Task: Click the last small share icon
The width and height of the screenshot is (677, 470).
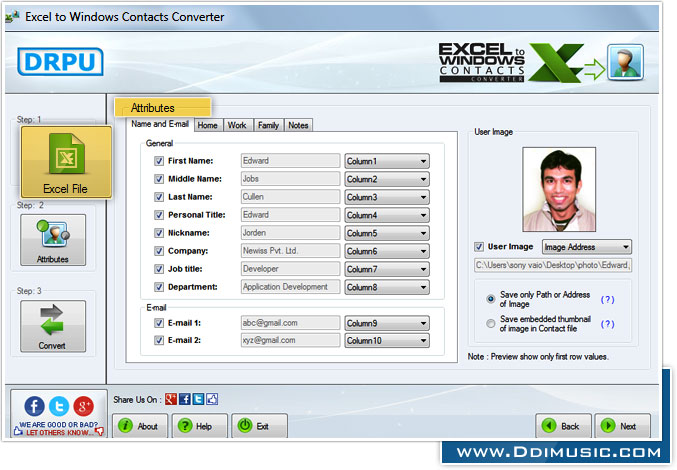Action: 212,399
